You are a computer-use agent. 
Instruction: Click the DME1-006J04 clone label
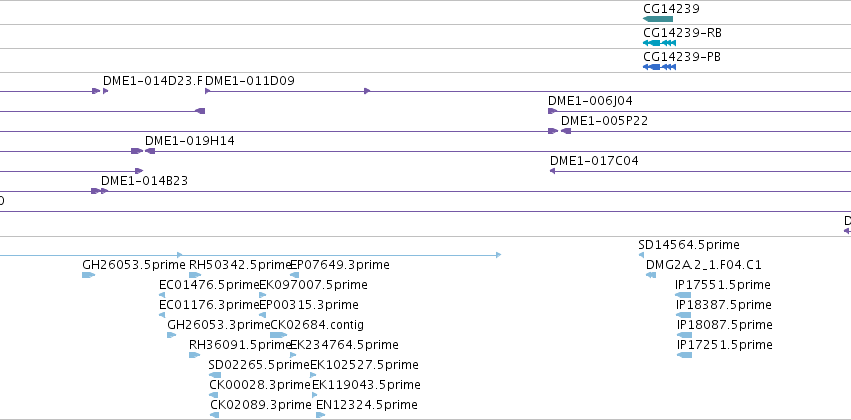[x=590, y=101]
